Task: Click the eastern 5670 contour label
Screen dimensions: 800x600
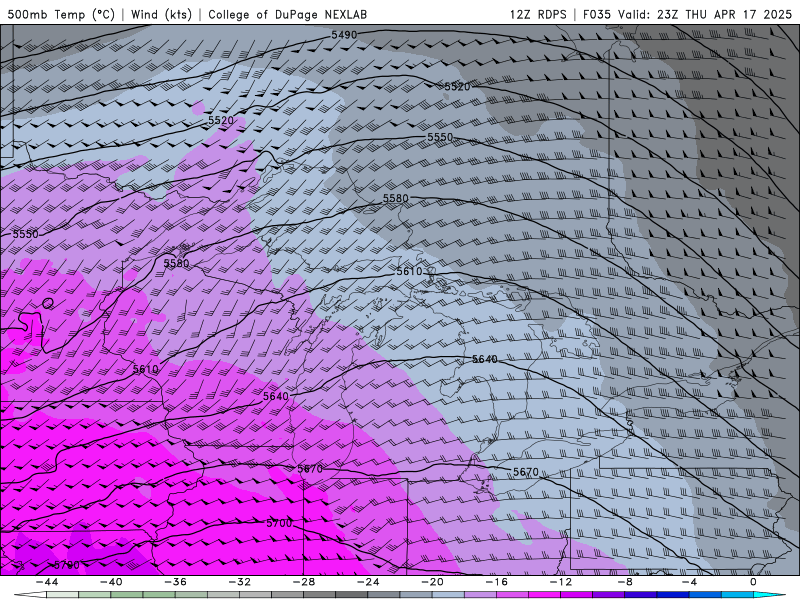Action: pos(526,472)
